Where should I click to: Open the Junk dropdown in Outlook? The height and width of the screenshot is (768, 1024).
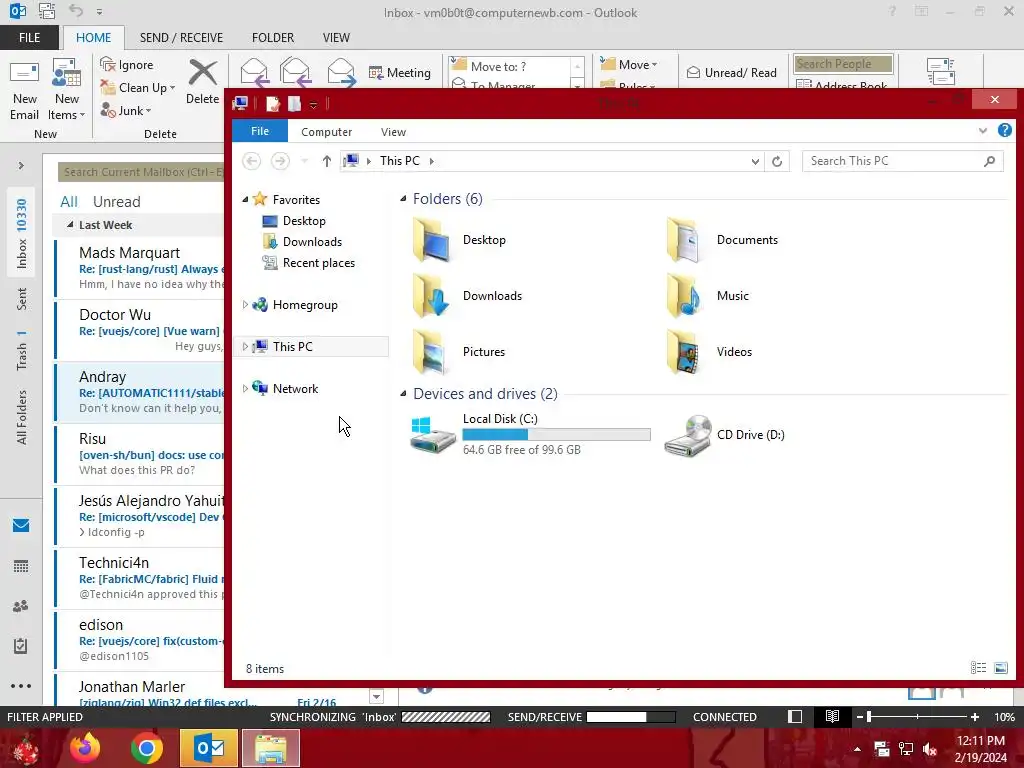click(126, 110)
